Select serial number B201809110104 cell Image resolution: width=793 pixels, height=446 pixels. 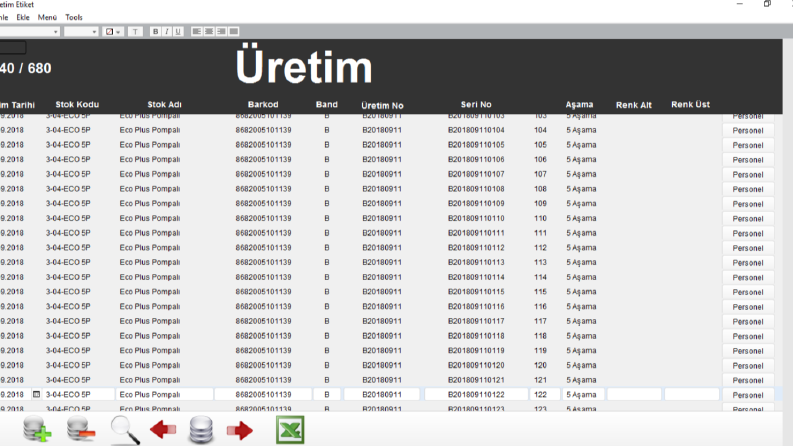(x=476, y=130)
